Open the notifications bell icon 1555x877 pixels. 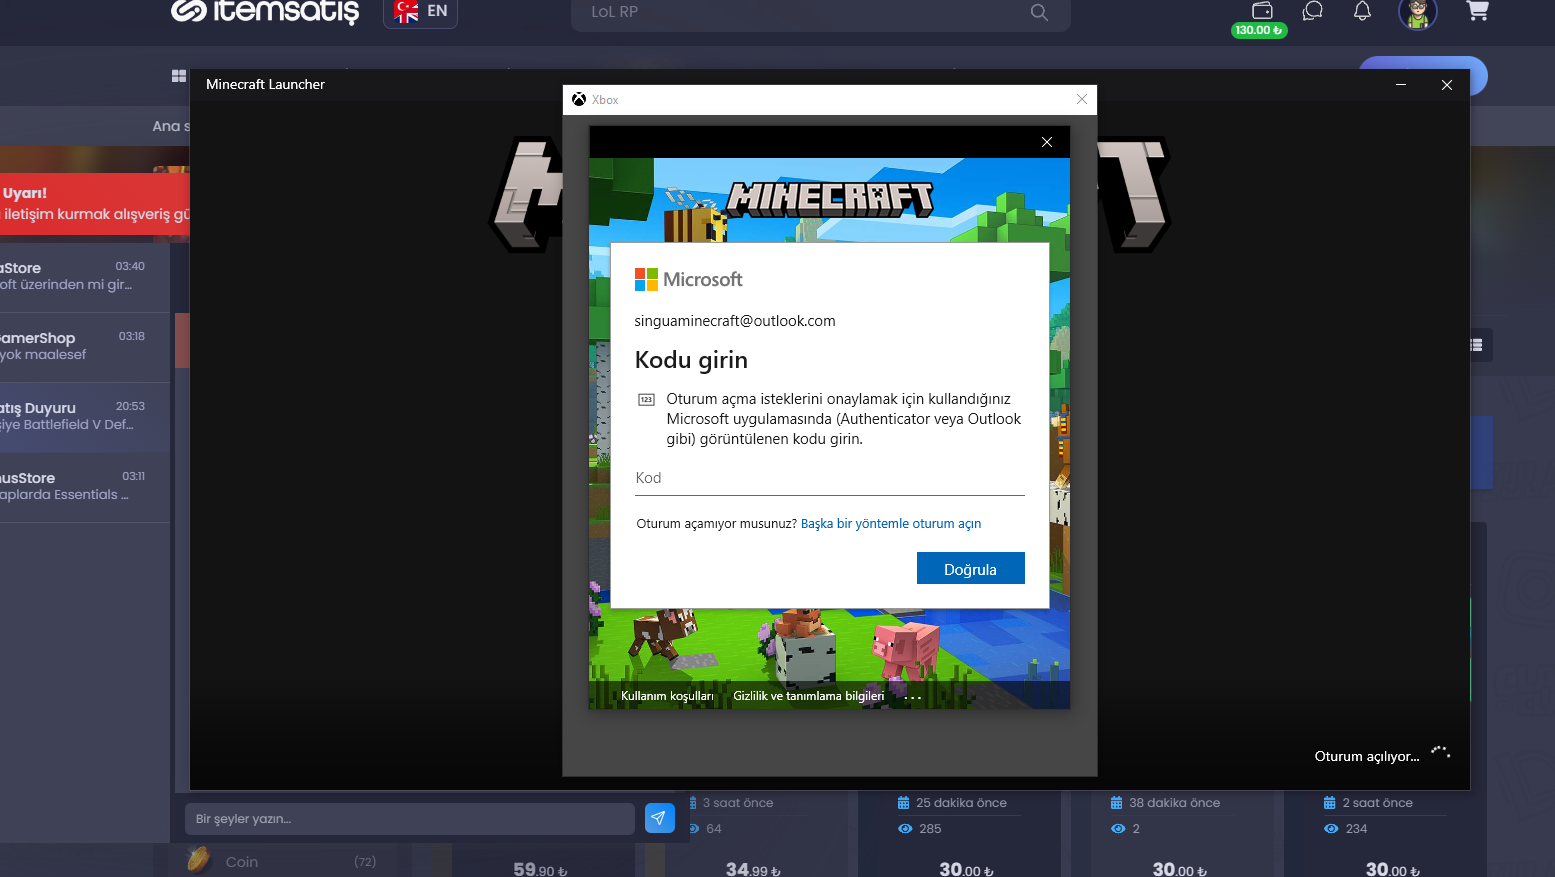(1362, 11)
